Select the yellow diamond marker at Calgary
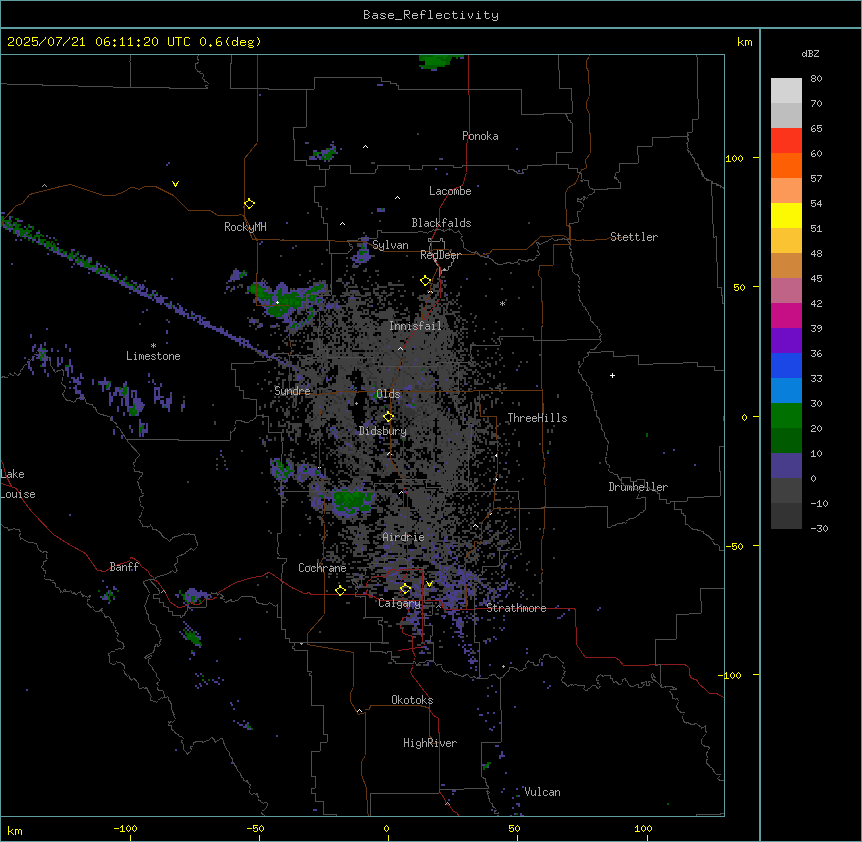This screenshot has height=842, width=862. (x=405, y=589)
